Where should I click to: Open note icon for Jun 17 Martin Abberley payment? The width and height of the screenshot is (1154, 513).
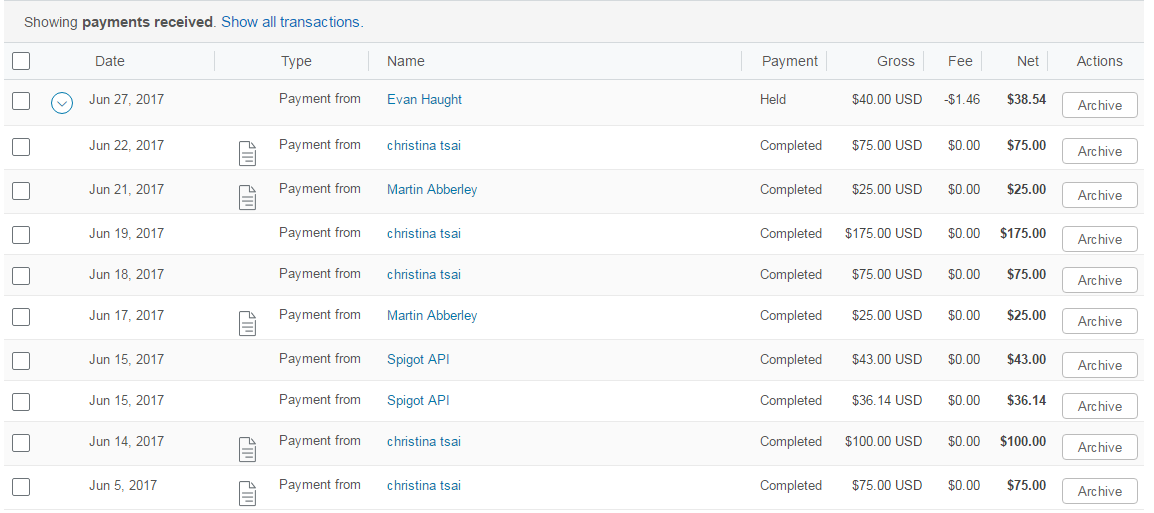coord(247,323)
